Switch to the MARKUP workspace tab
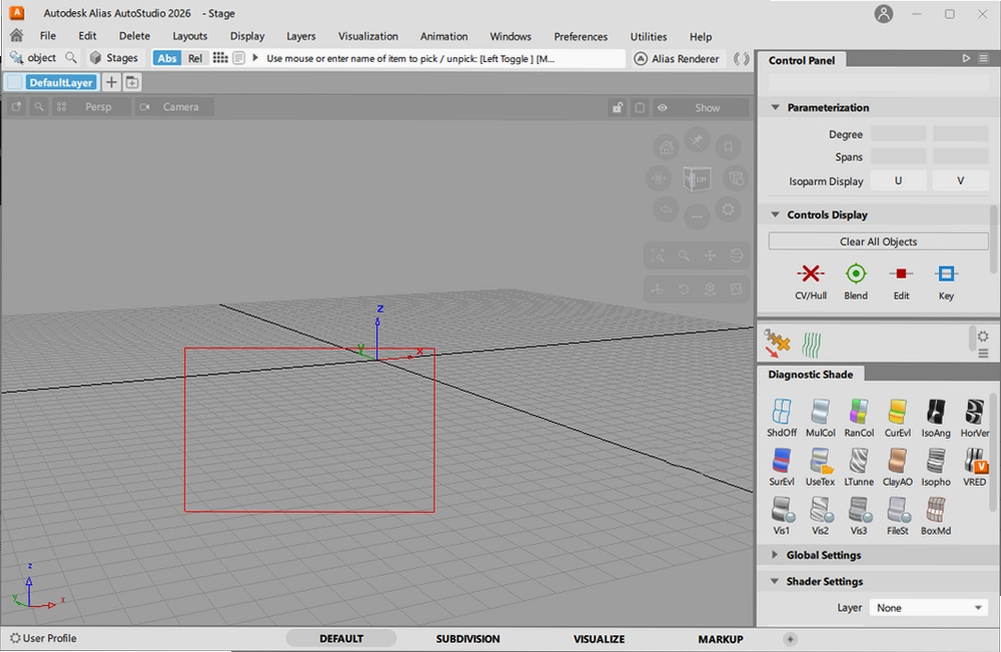 pyautogui.click(x=720, y=639)
